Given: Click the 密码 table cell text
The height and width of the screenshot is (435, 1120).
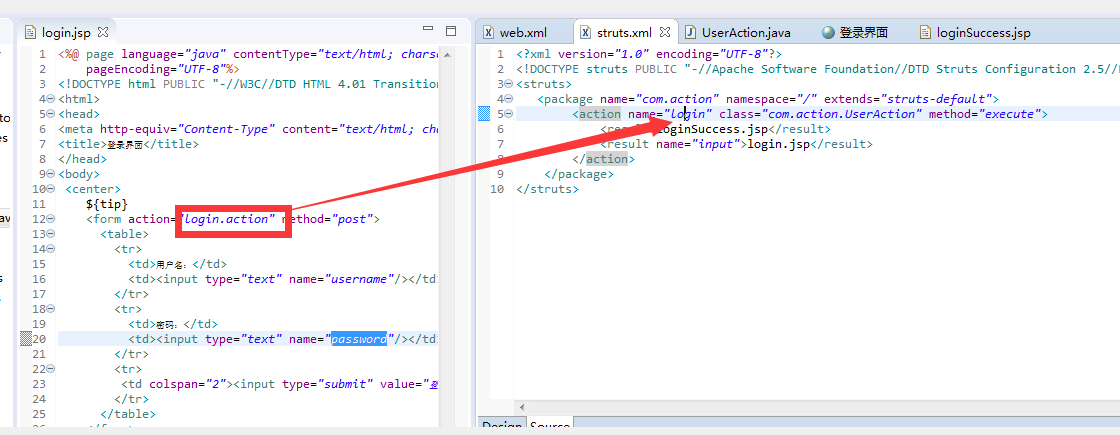Looking at the screenshot, I should [x=170, y=324].
